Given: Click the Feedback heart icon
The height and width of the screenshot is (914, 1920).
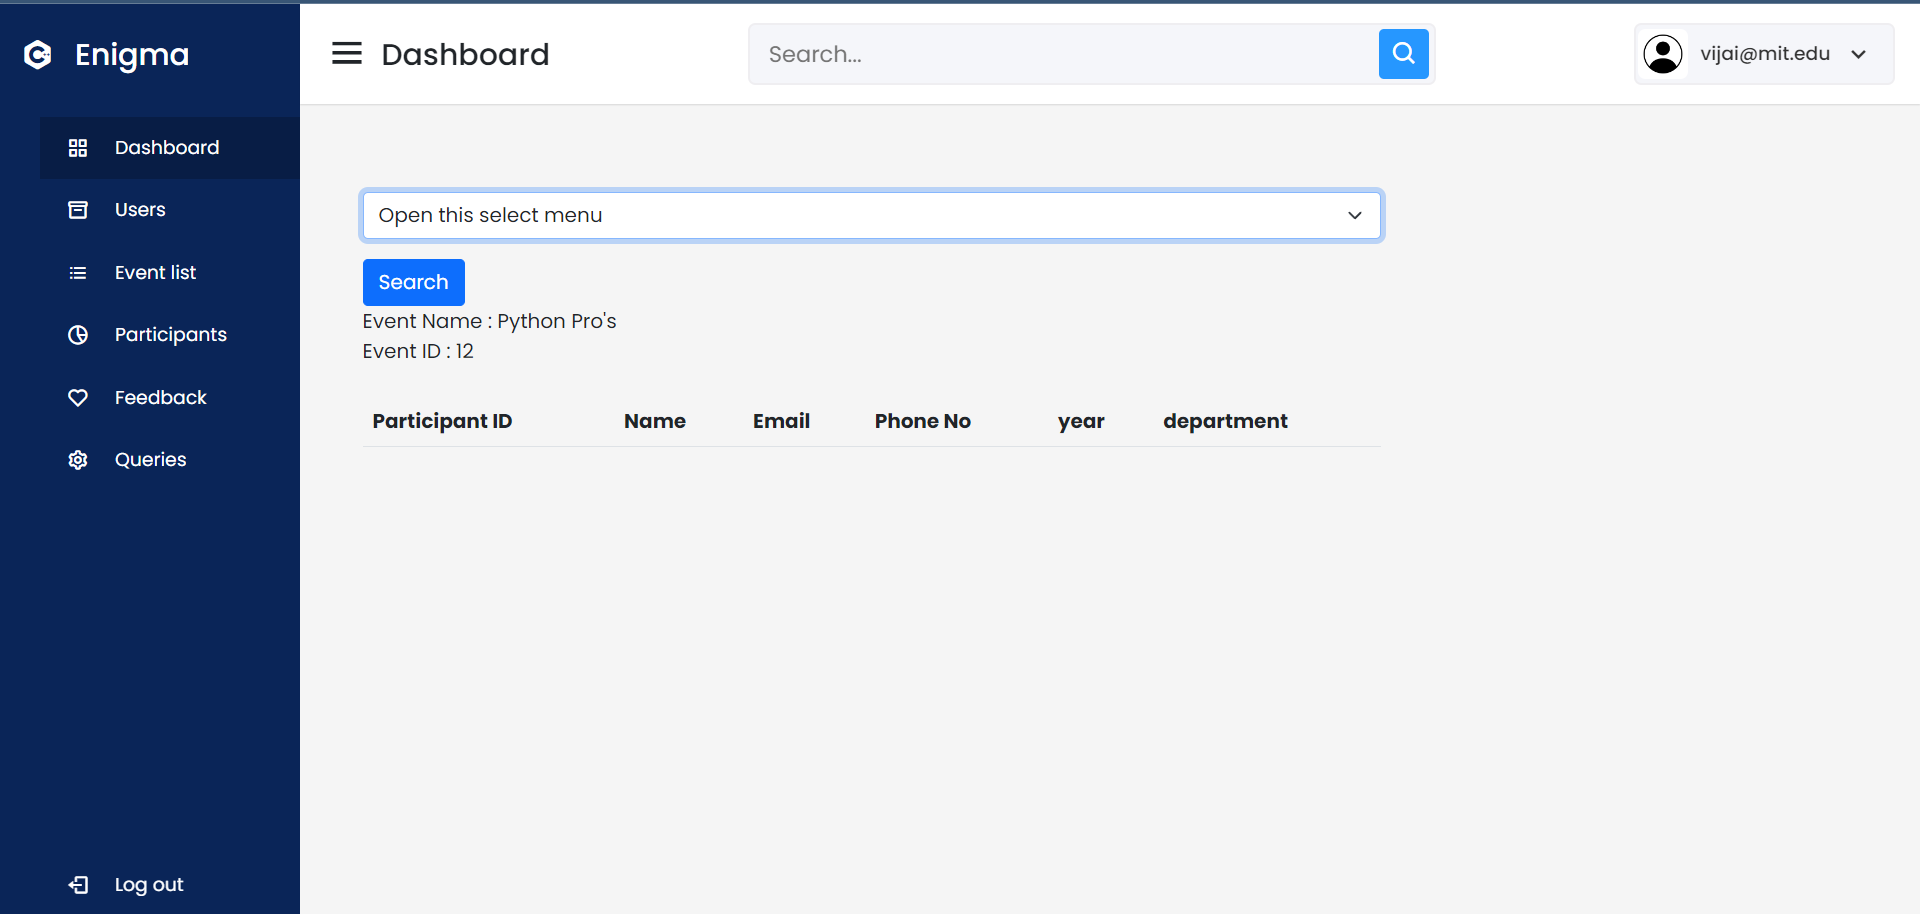Looking at the screenshot, I should 78,398.
